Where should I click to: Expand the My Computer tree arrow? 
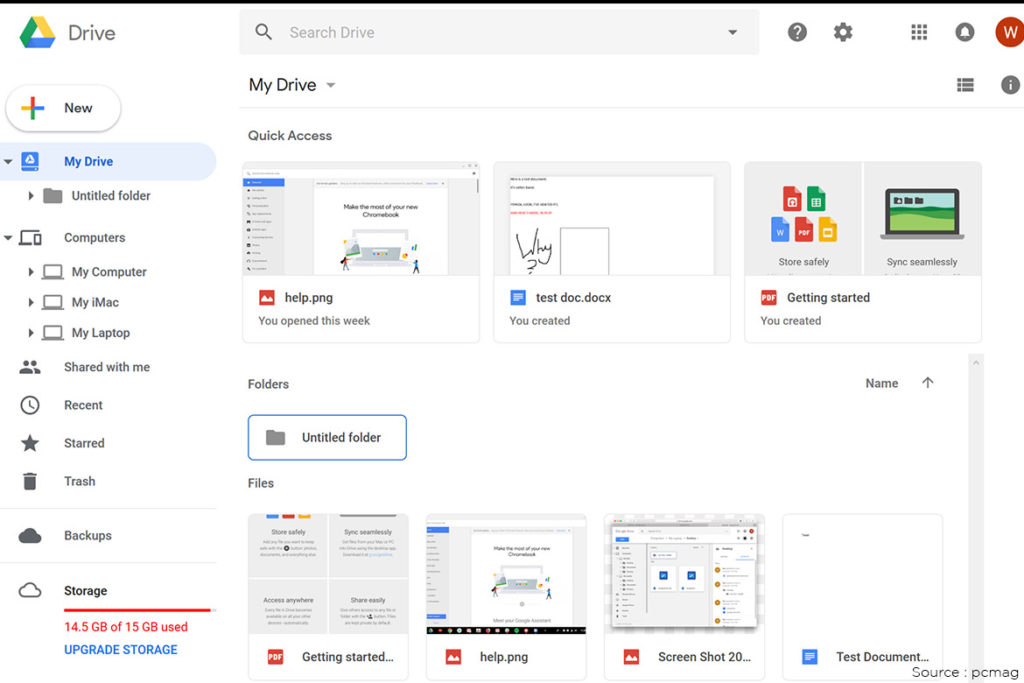pyautogui.click(x=30, y=272)
